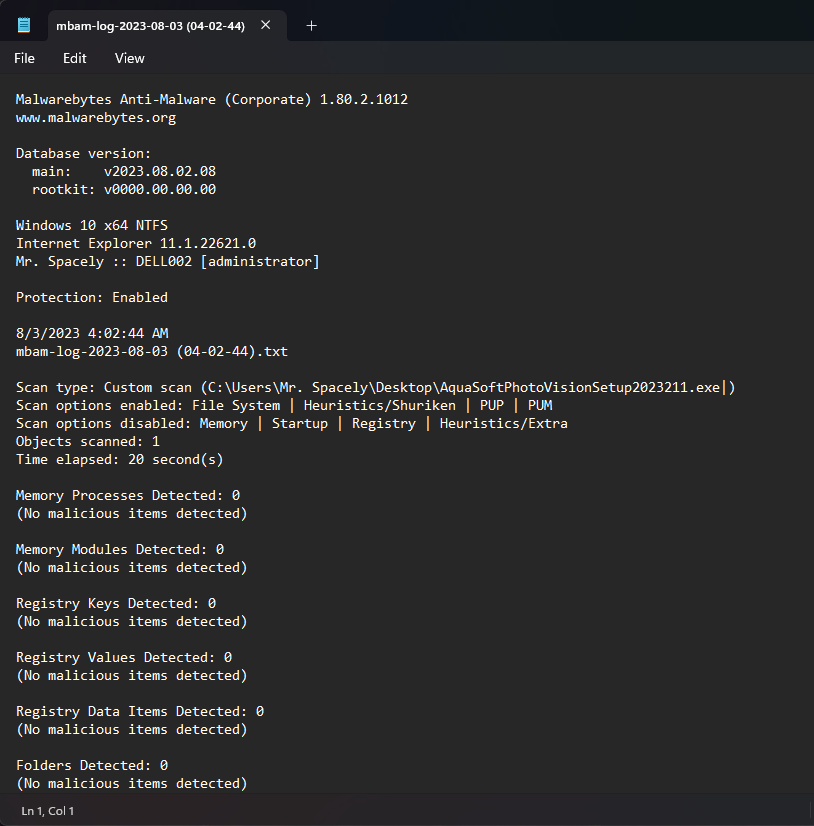Click the 'Scan options enabled' line
This screenshot has height=826, width=814.
[x=285, y=406]
